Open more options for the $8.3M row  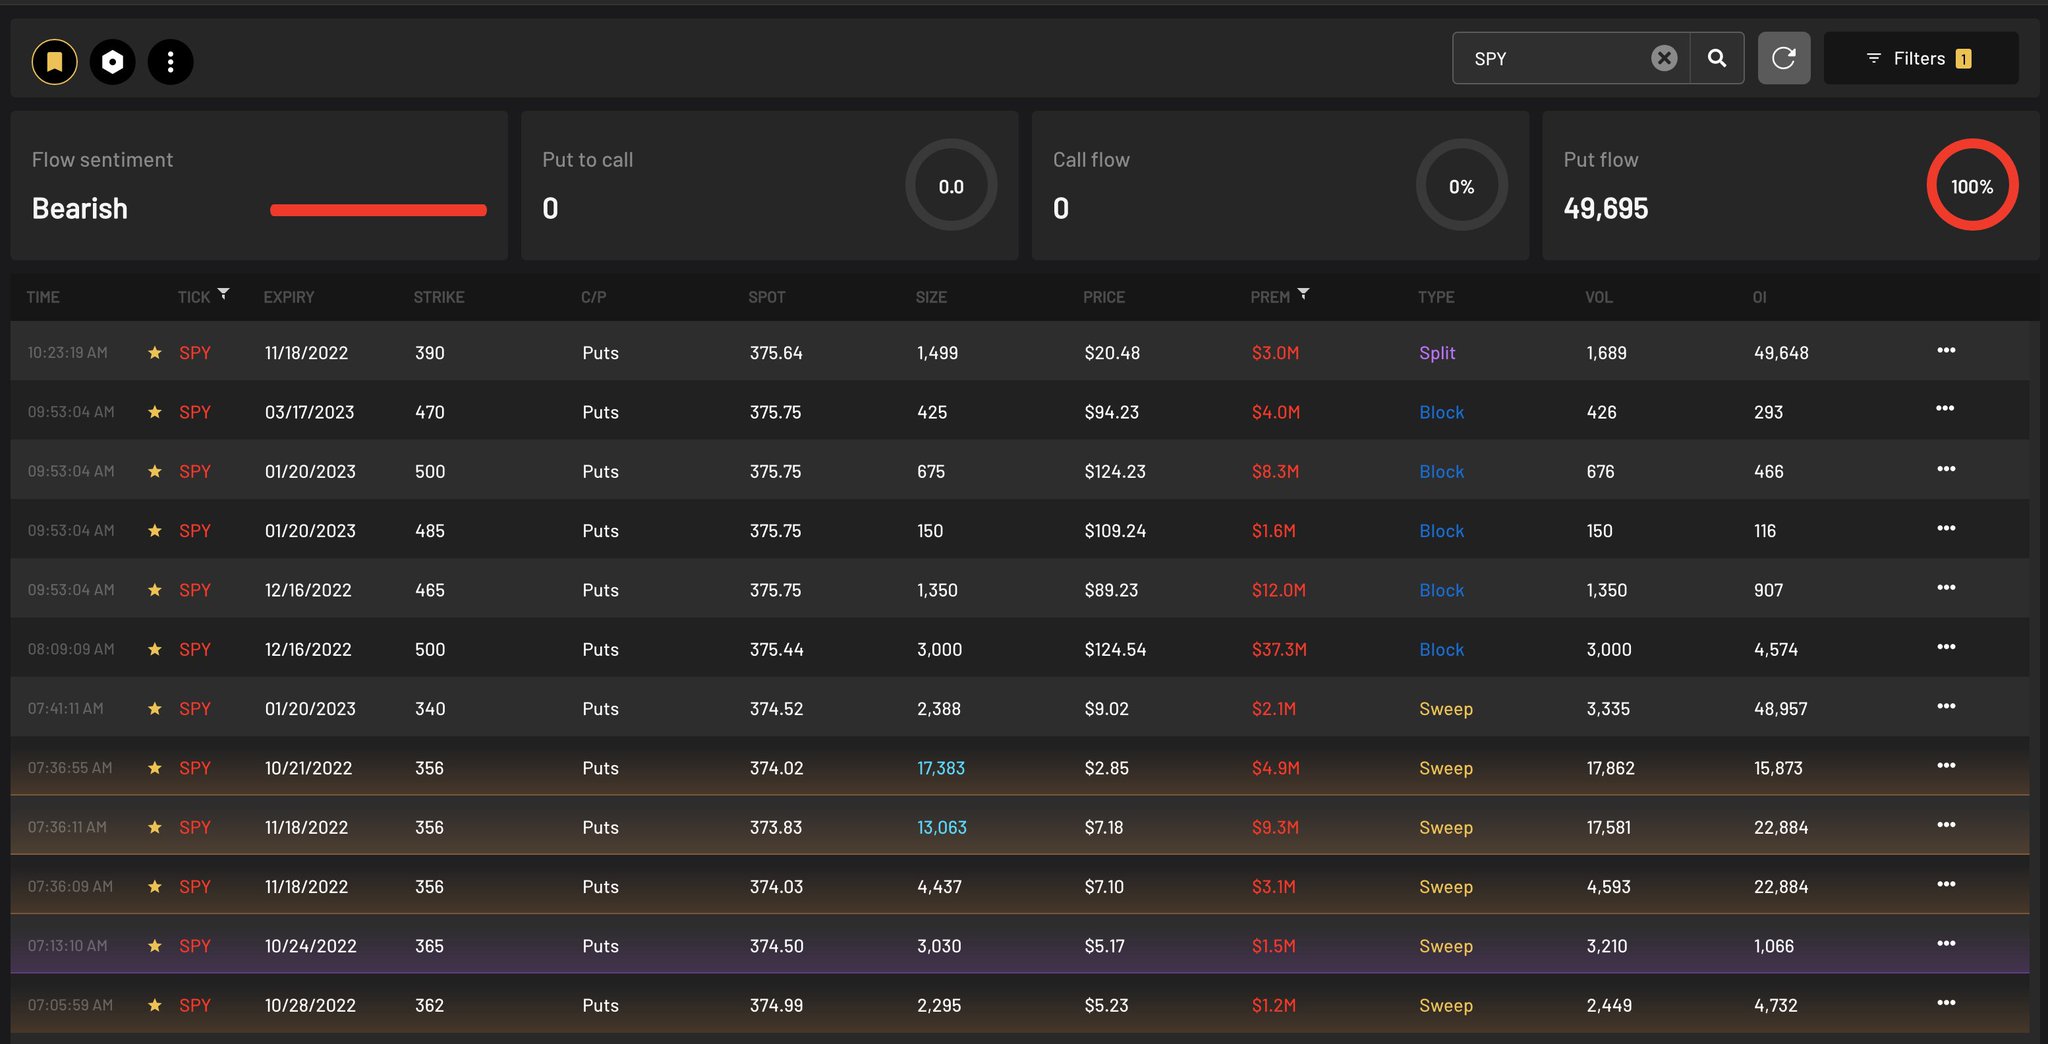1946,469
